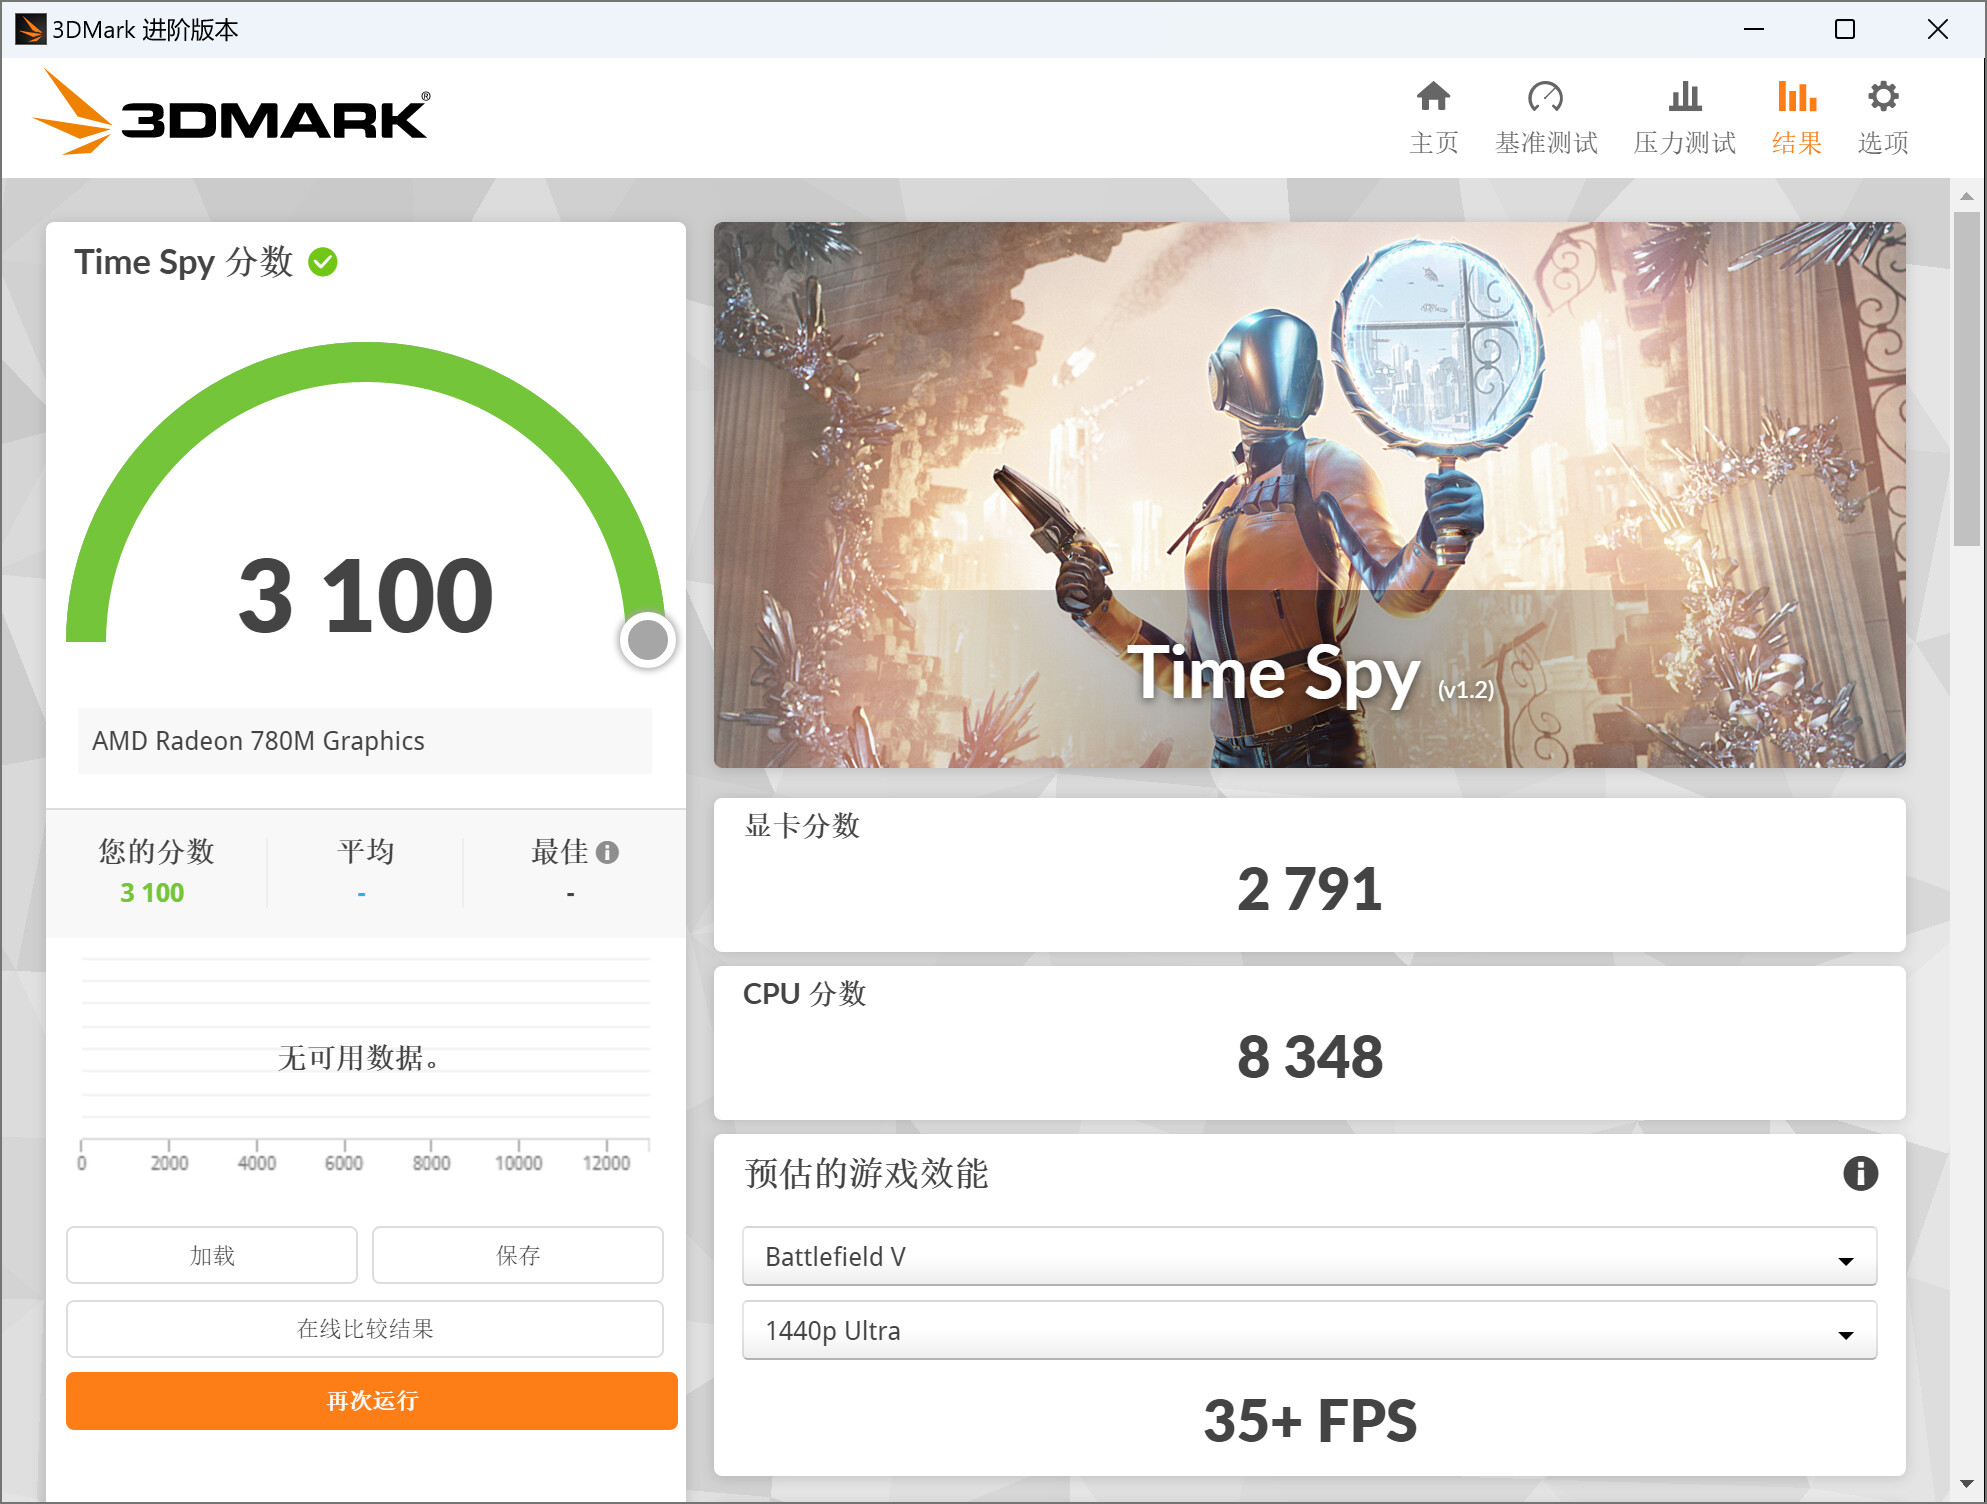Click the scrollbar down arrow
Image resolution: width=1987 pixels, height=1504 pixels.
pos(1966,1484)
